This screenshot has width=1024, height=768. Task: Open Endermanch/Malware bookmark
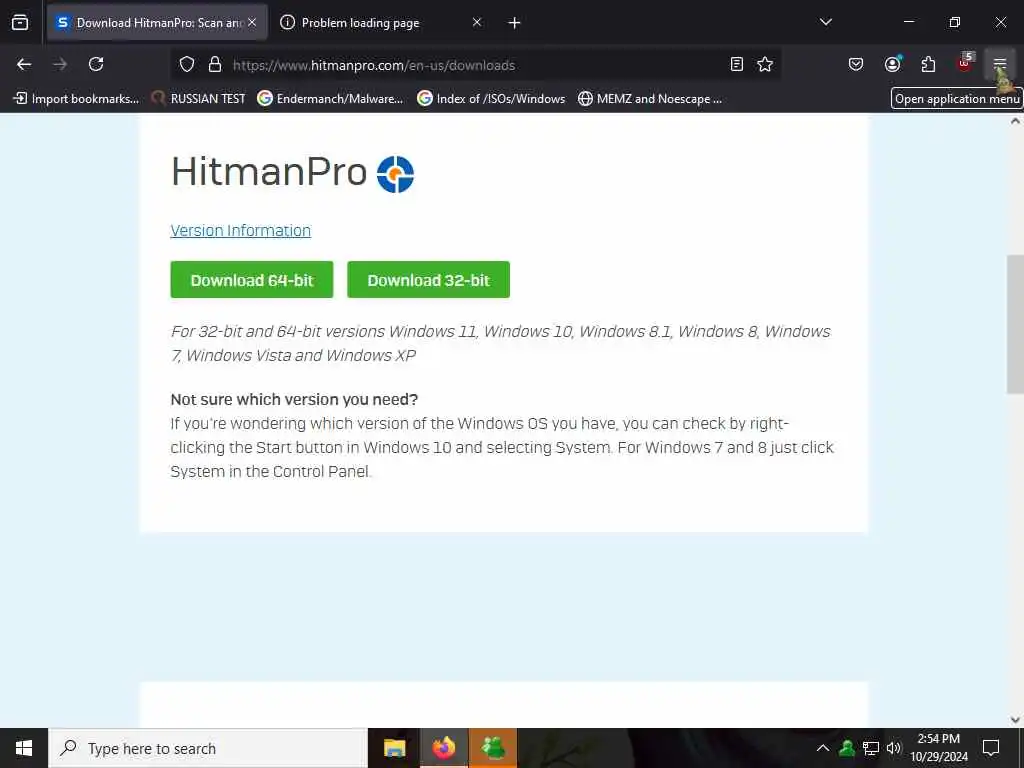point(330,99)
